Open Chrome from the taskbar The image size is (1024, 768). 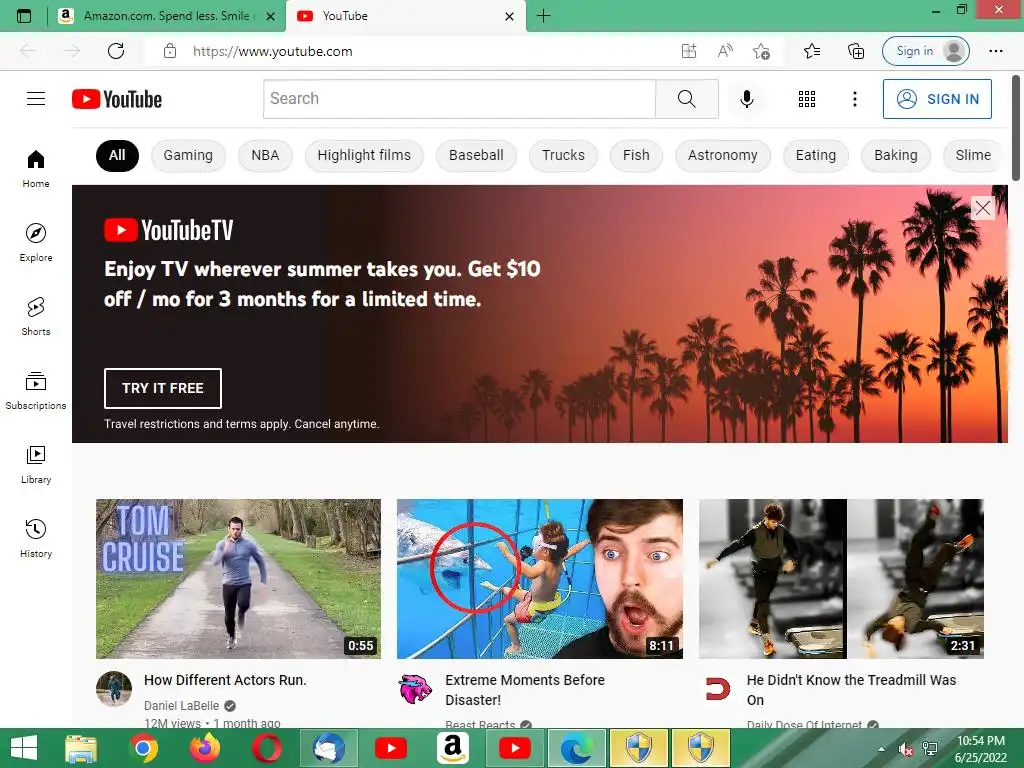pyautogui.click(x=143, y=748)
